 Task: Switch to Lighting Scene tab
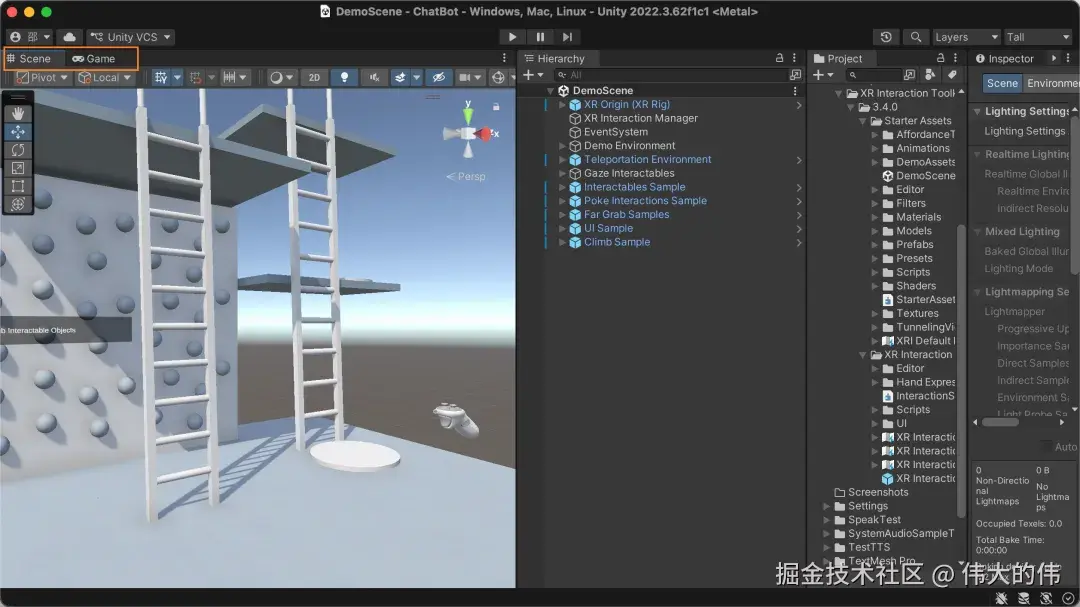pyautogui.click(x=1002, y=83)
